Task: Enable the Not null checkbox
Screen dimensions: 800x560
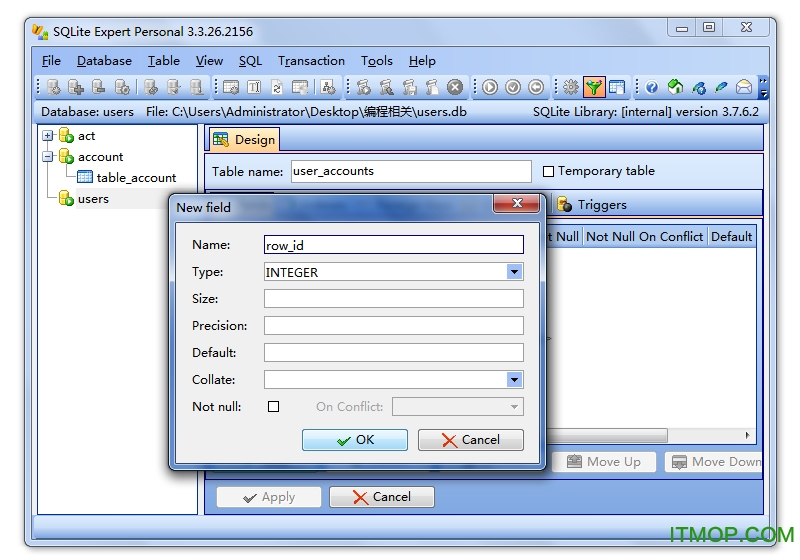Action: (273, 406)
